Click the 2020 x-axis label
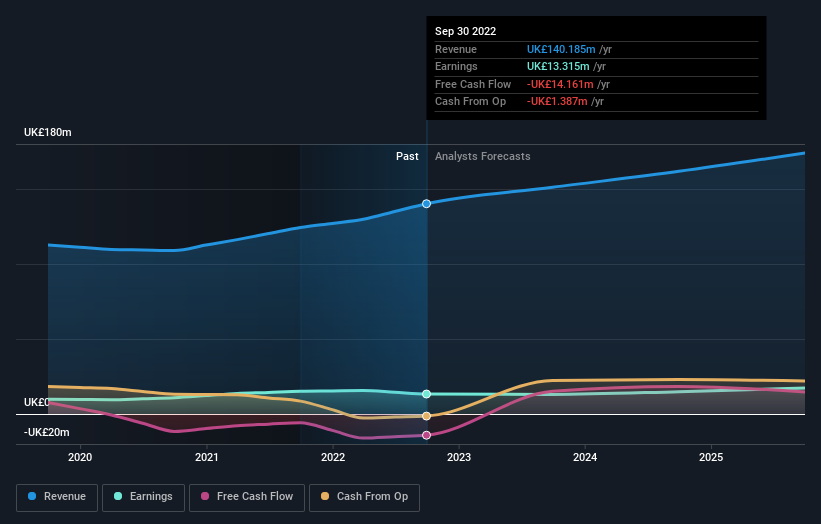The height and width of the screenshot is (524, 821). pyautogui.click(x=80, y=458)
